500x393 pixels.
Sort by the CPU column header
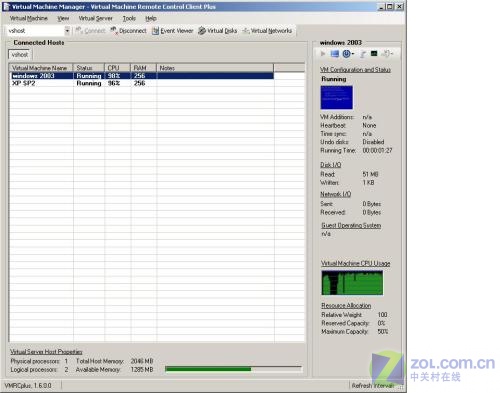(117, 68)
